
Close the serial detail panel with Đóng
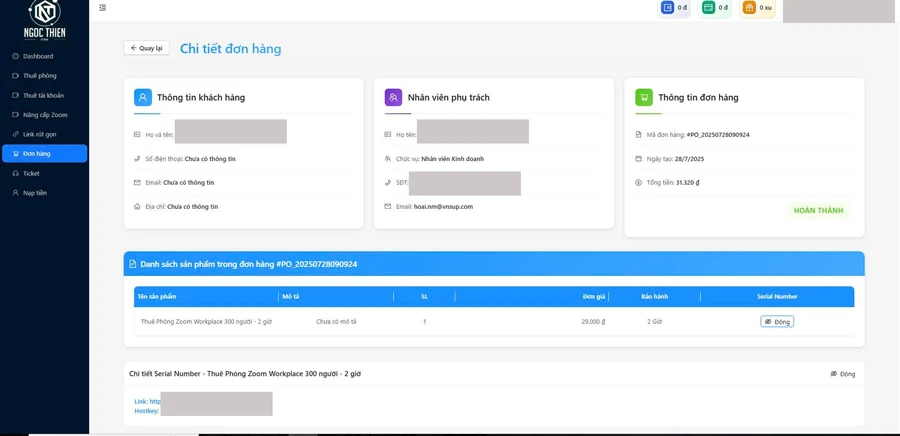tap(843, 374)
